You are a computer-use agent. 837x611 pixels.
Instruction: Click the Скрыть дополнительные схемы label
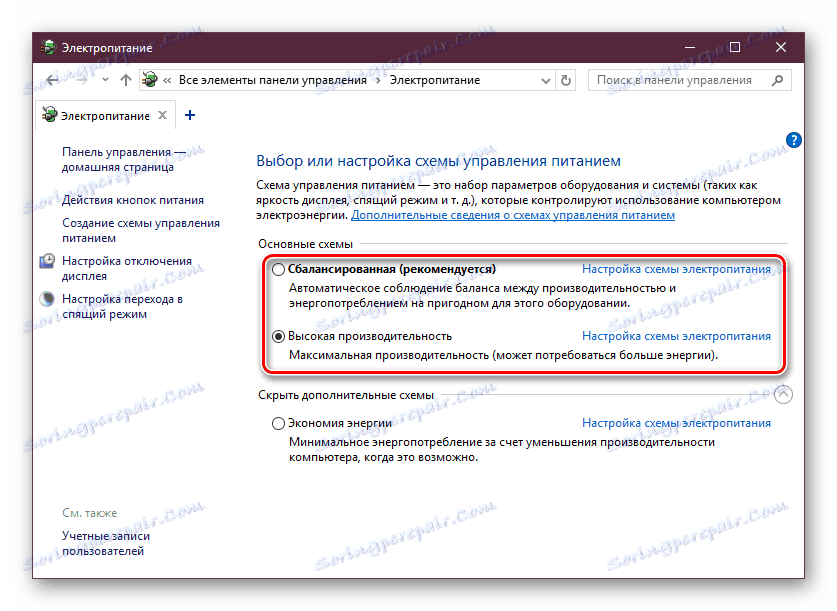[x=346, y=395]
